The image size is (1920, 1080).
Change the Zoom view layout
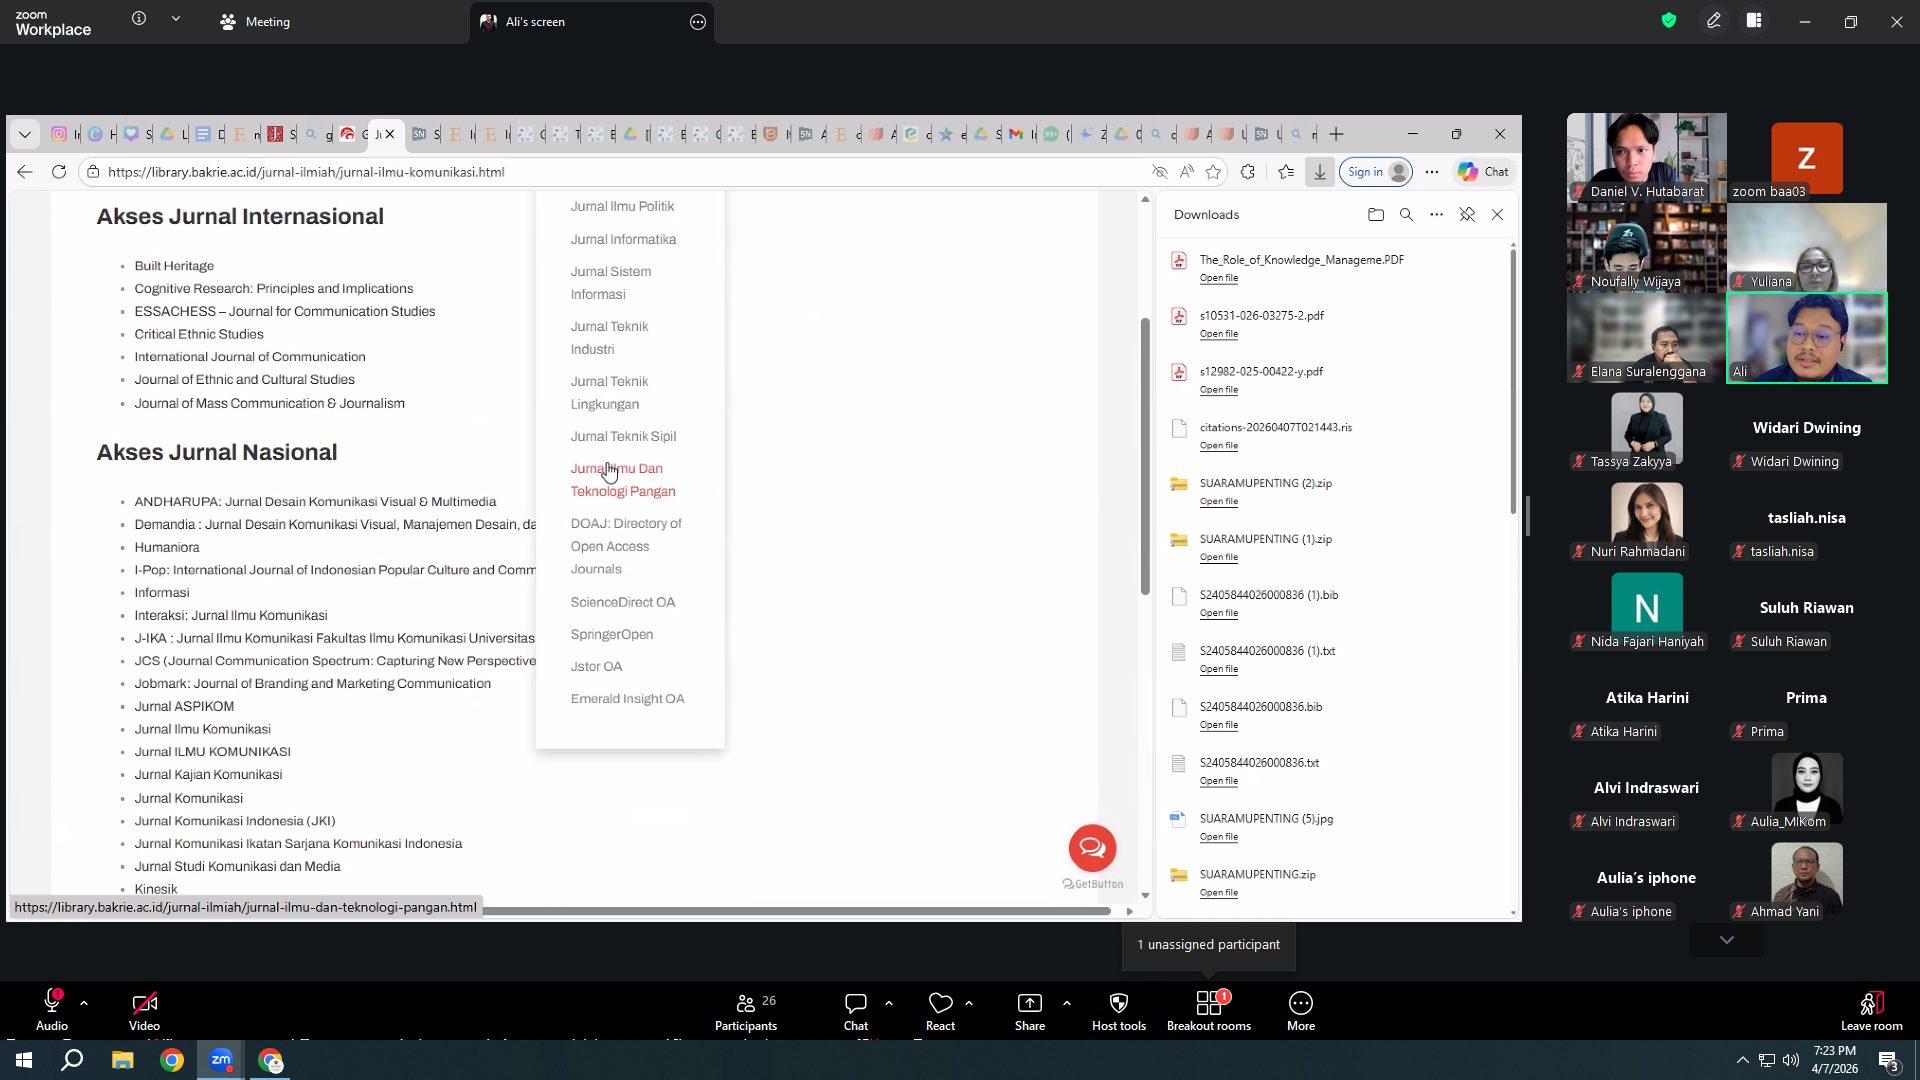(1754, 20)
